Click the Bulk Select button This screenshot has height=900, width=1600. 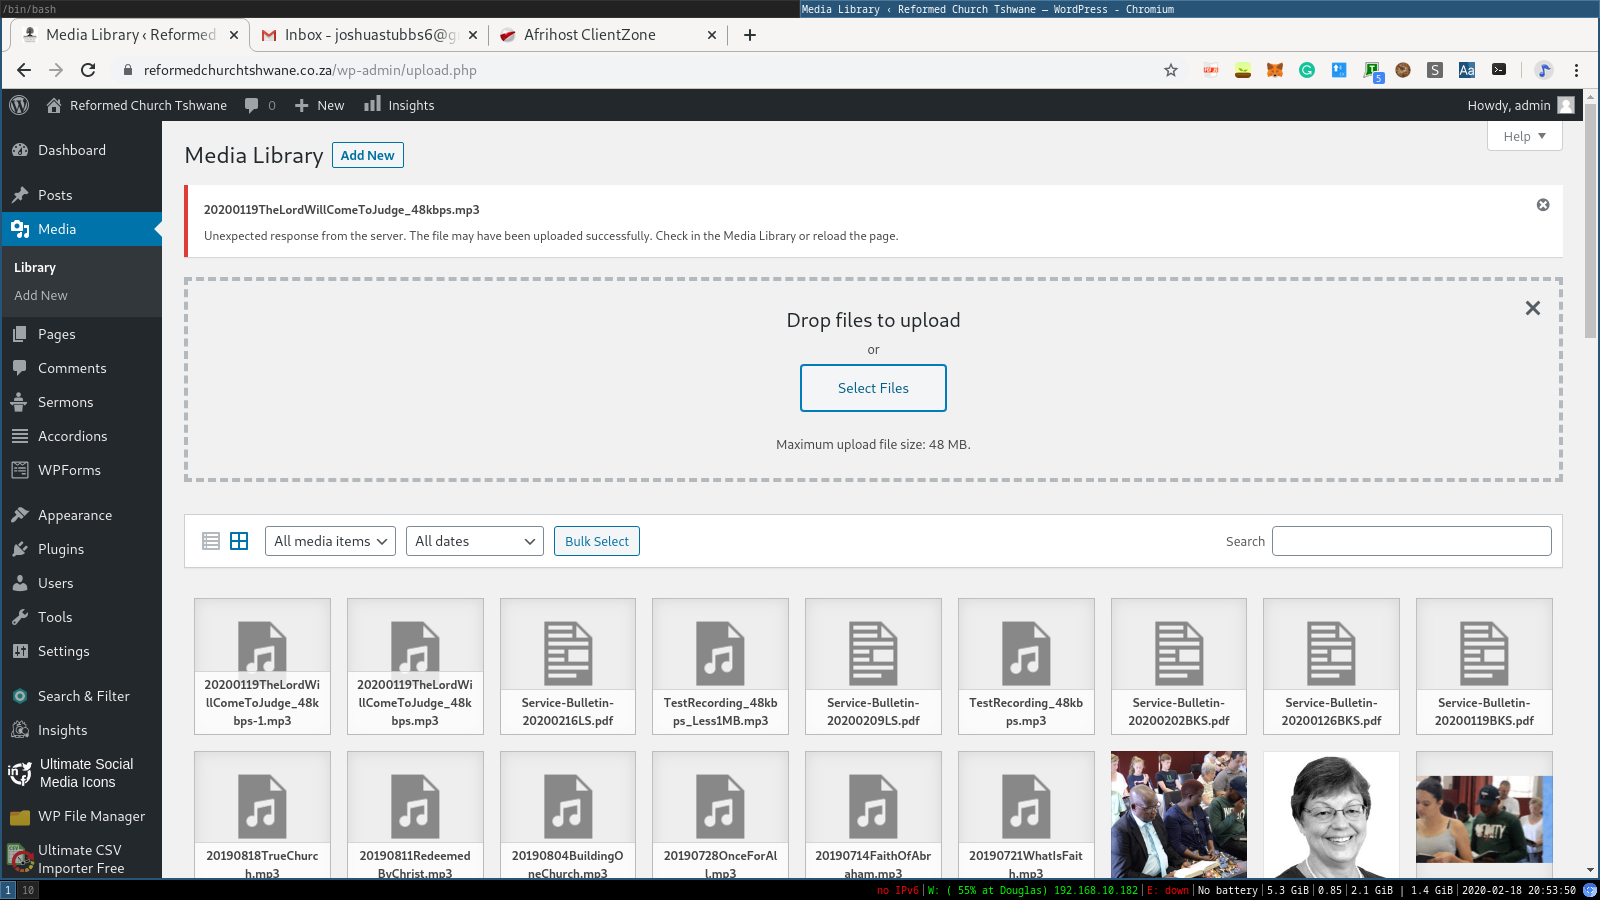tap(597, 541)
